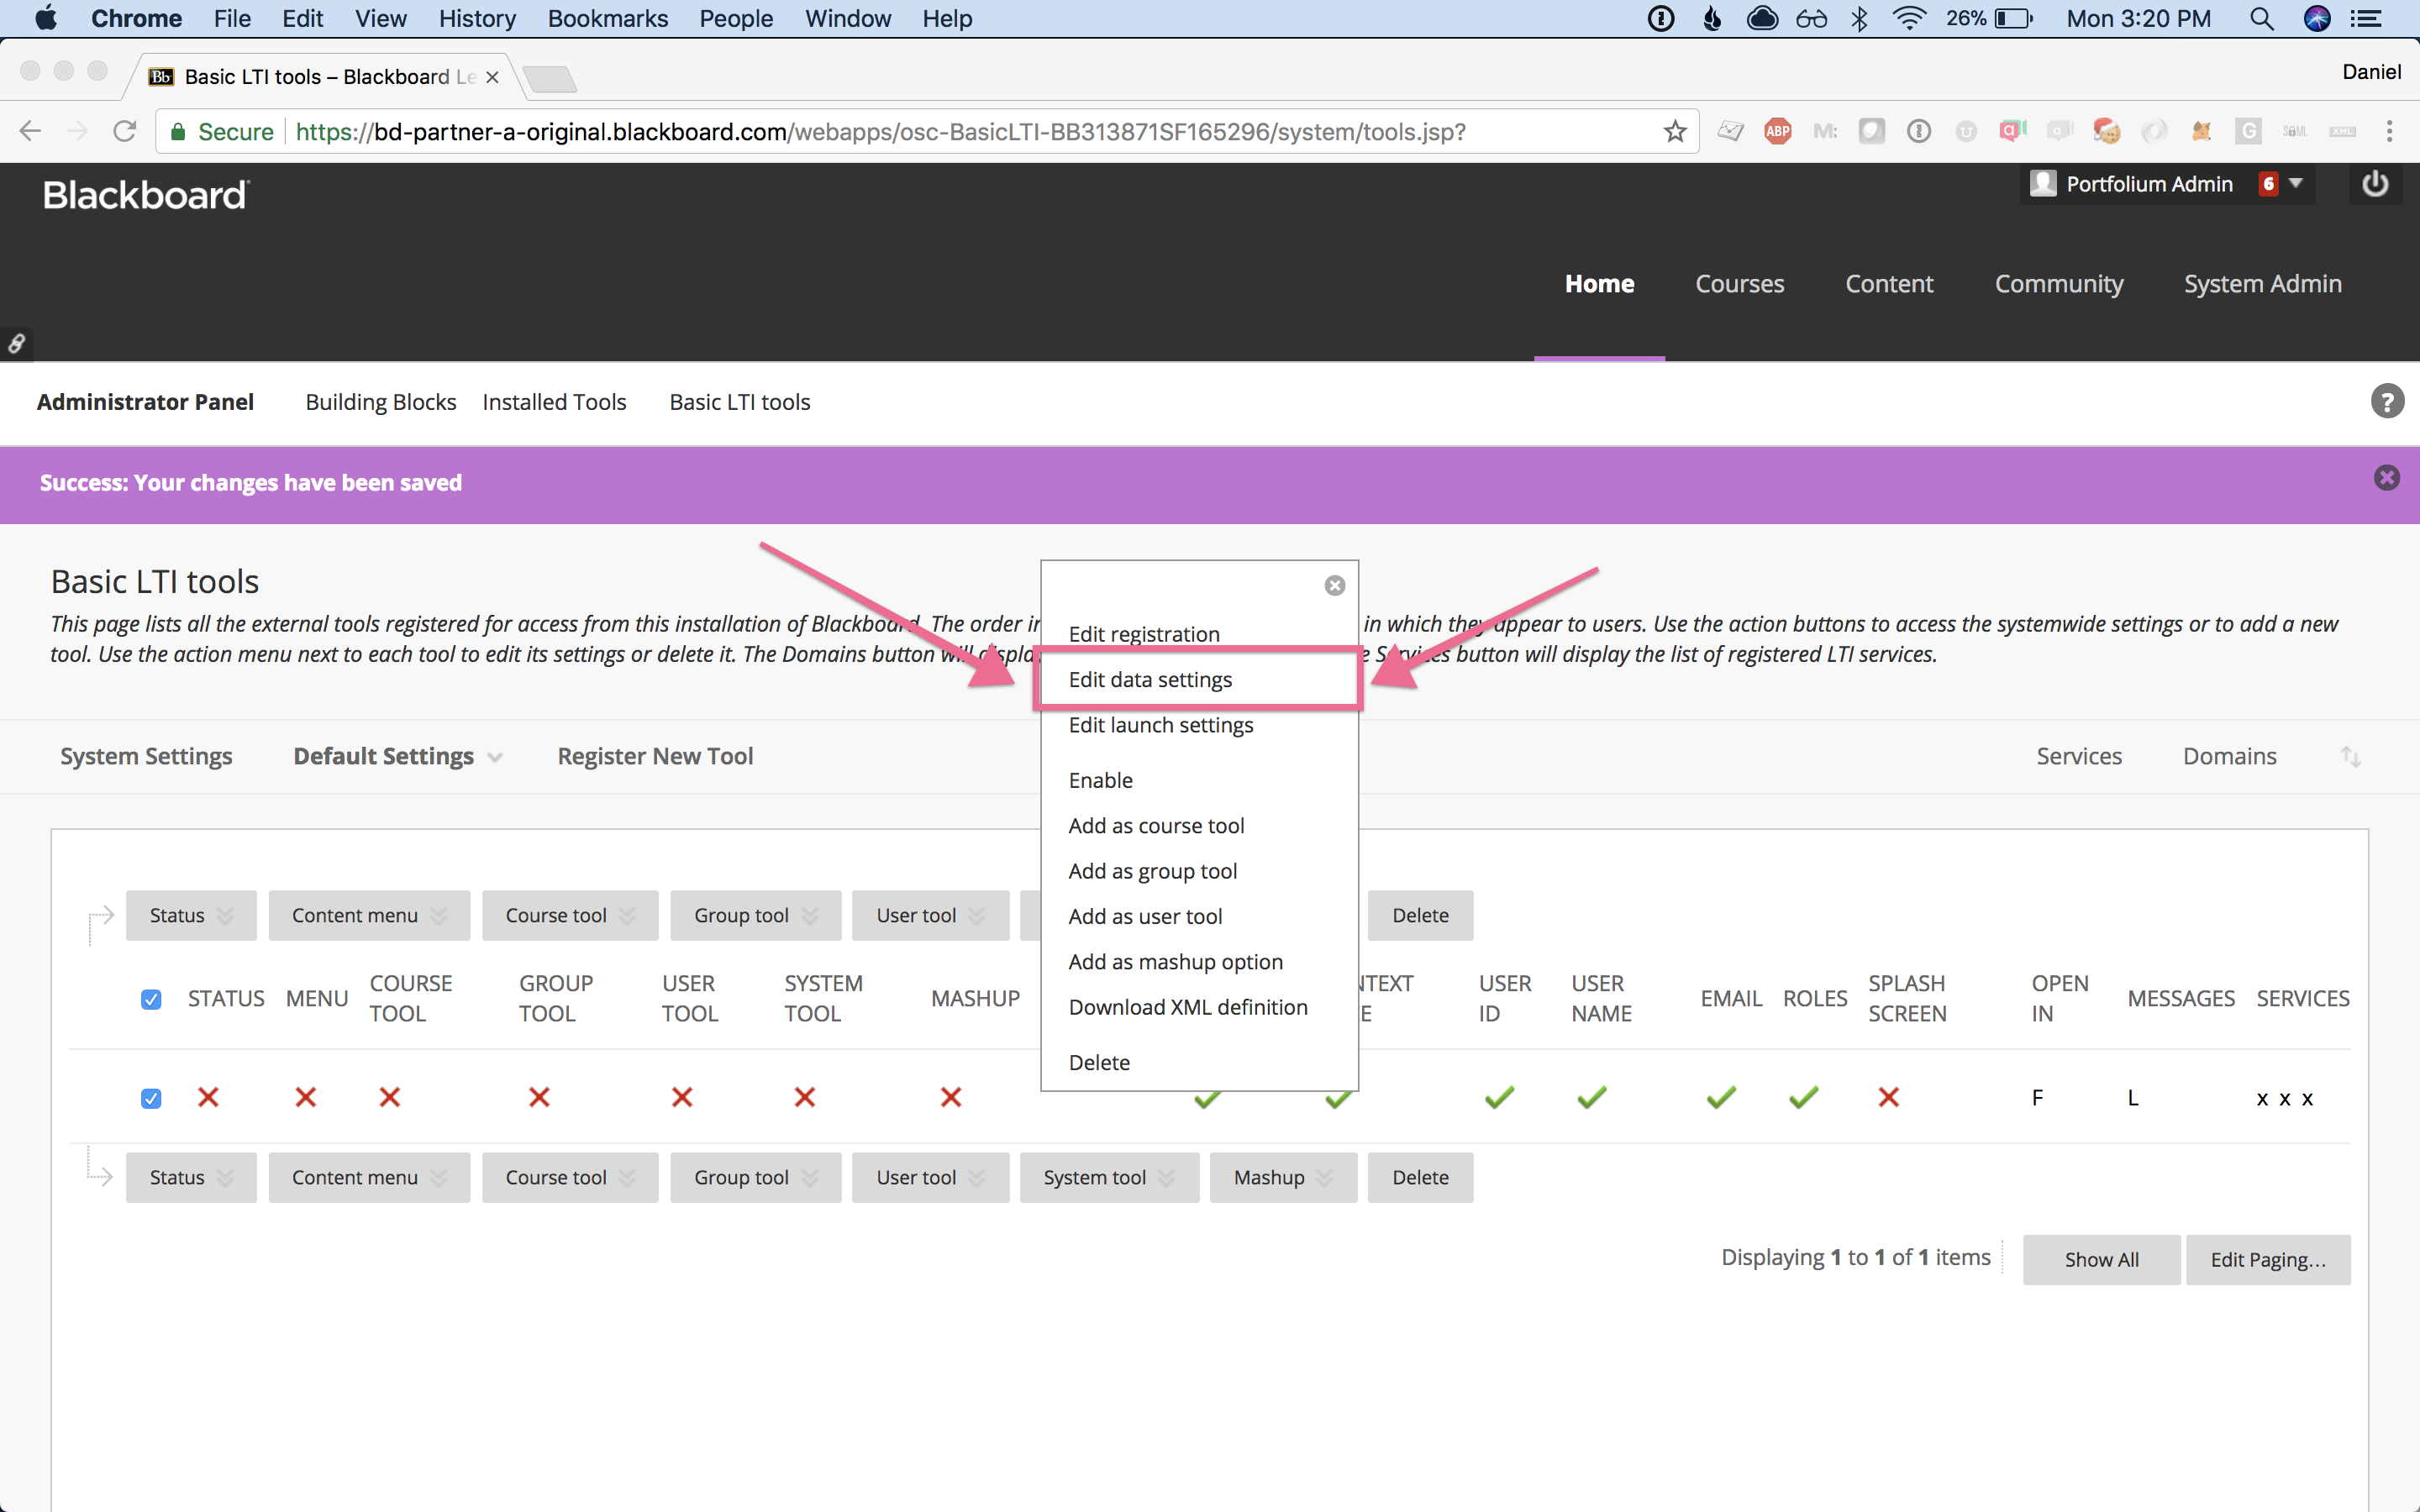Select Edit data settings menu item
2420x1512 pixels.
pos(1150,680)
